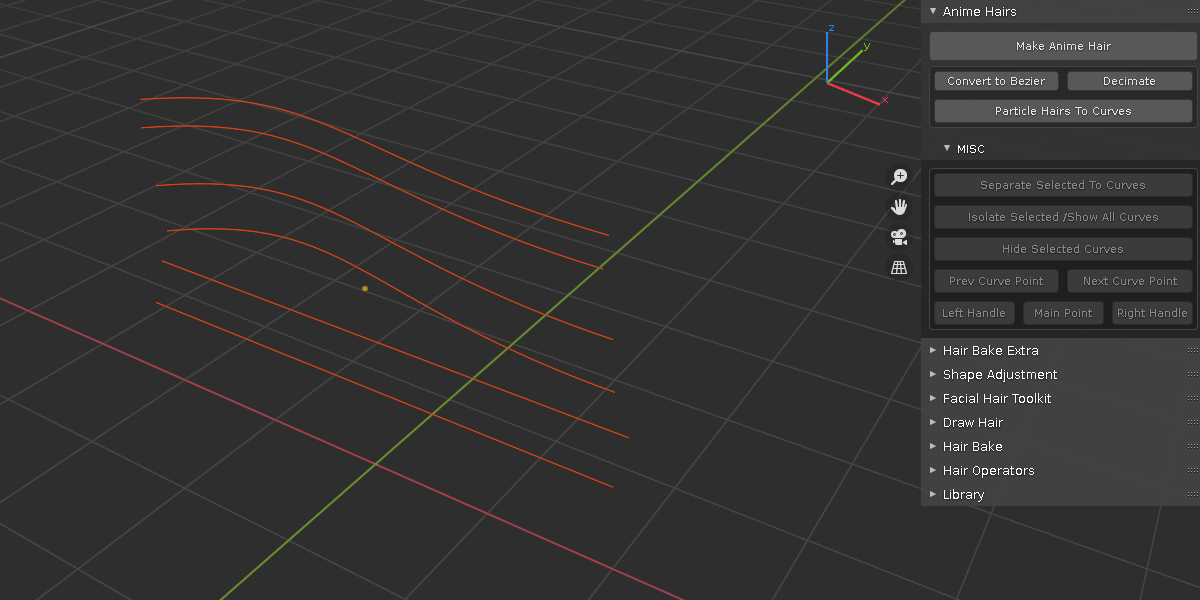Viewport: 1200px width, 600px height.
Task: Expand the Hair Bake Extra panel
Action: [x=933, y=350]
